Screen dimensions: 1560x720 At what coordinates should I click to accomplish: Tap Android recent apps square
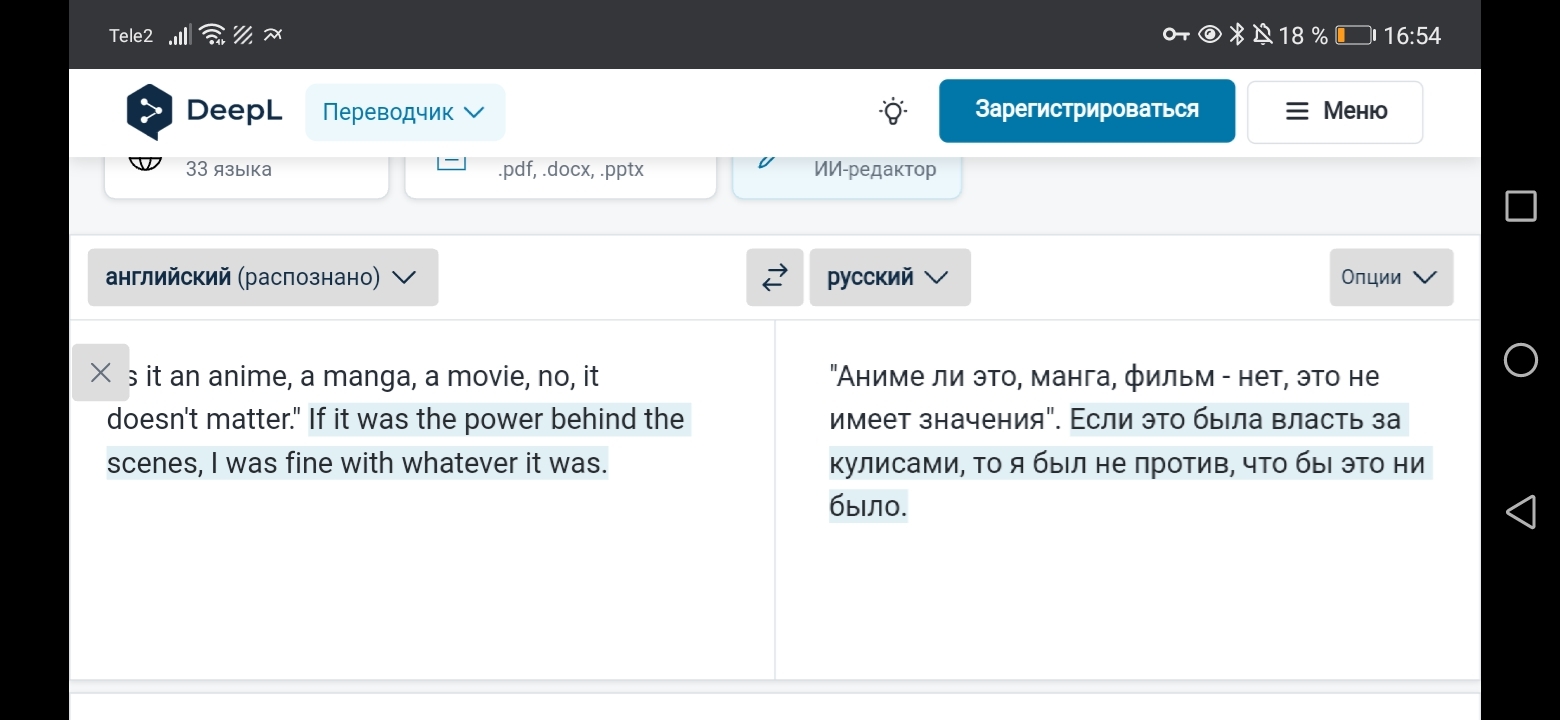(1520, 206)
